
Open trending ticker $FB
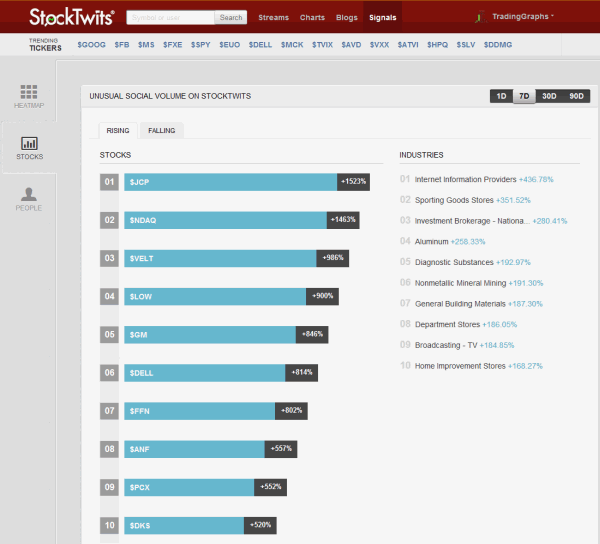coord(122,45)
